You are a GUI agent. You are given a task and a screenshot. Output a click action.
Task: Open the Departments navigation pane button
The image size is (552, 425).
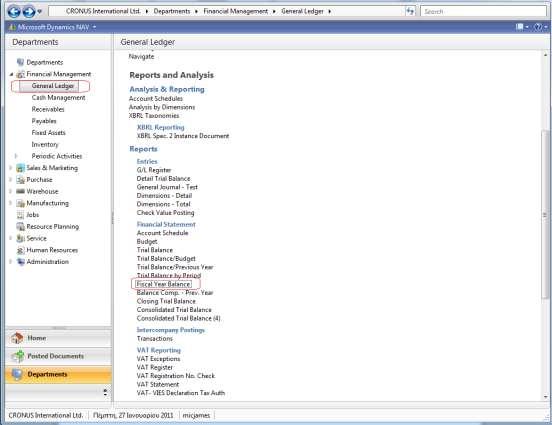click(58, 374)
